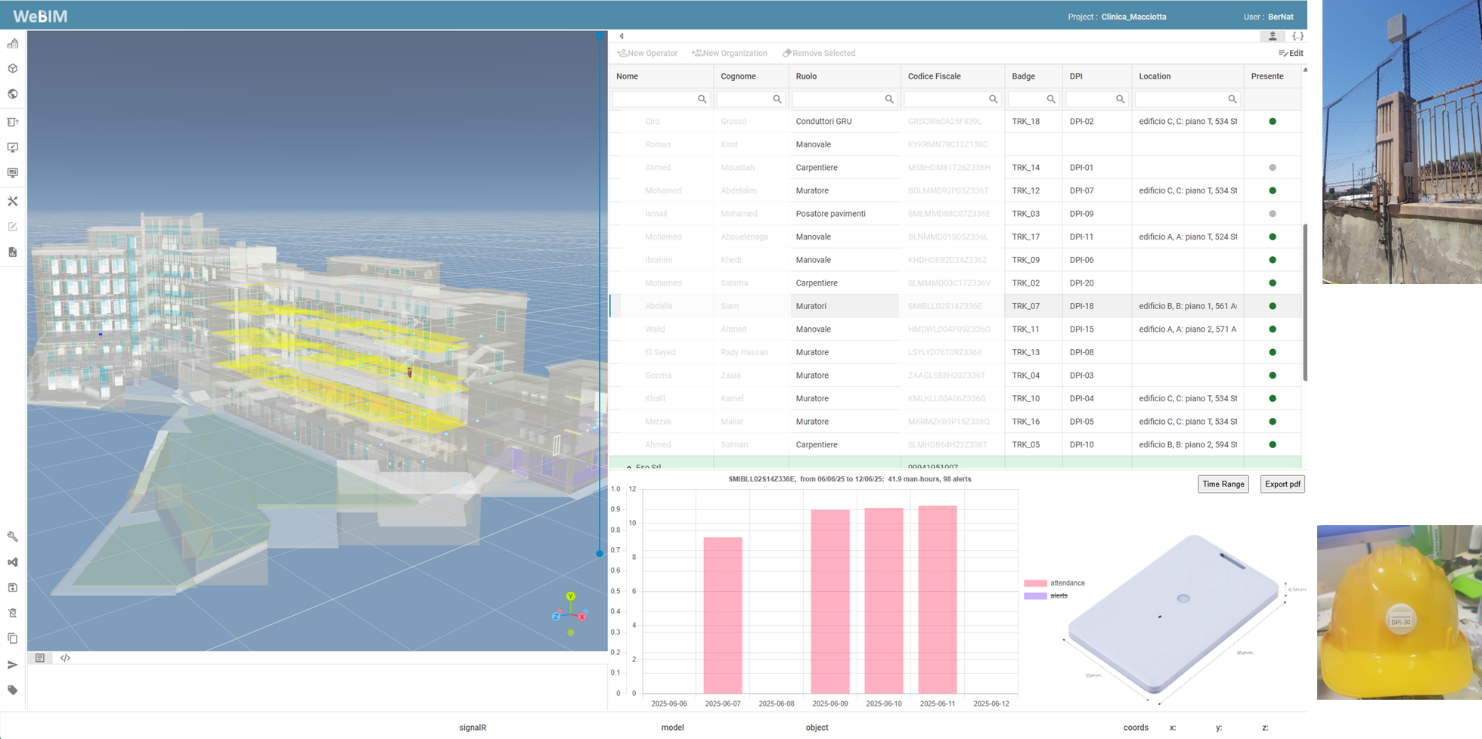Click the code brackets icon below 3D view
1482x739 pixels.
pyautogui.click(x=65, y=658)
